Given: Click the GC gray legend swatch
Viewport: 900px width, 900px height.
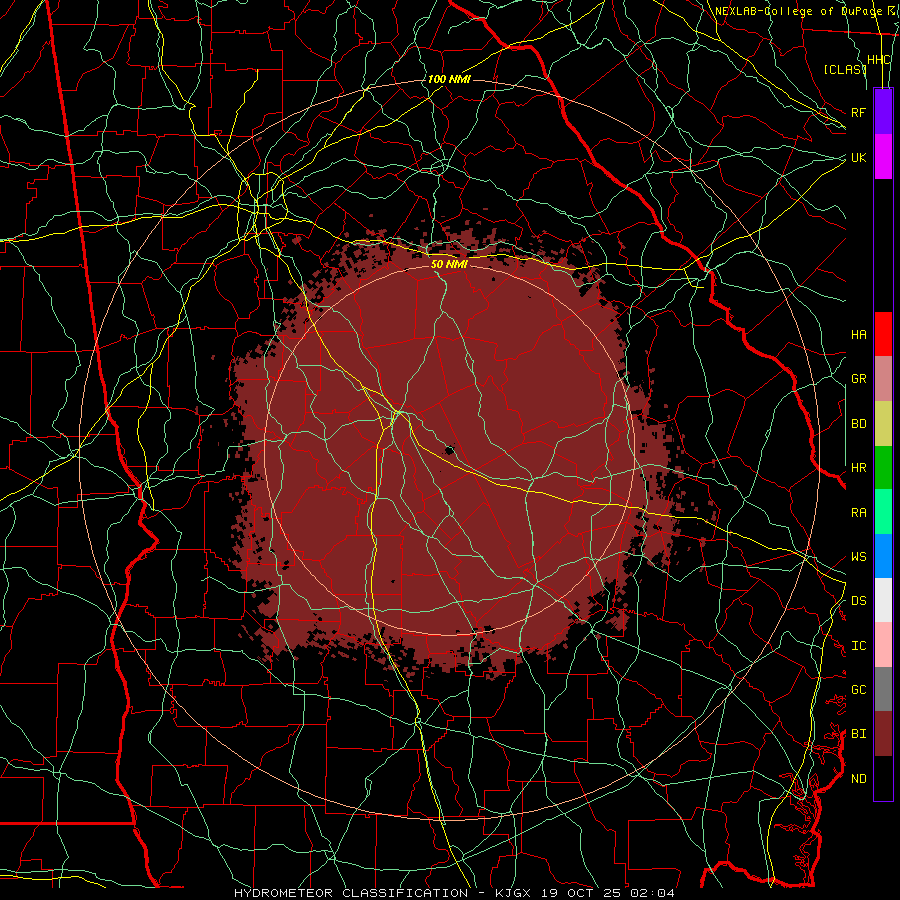Looking at the screenshot, I should pyautogui.click(x=883, y=689).
